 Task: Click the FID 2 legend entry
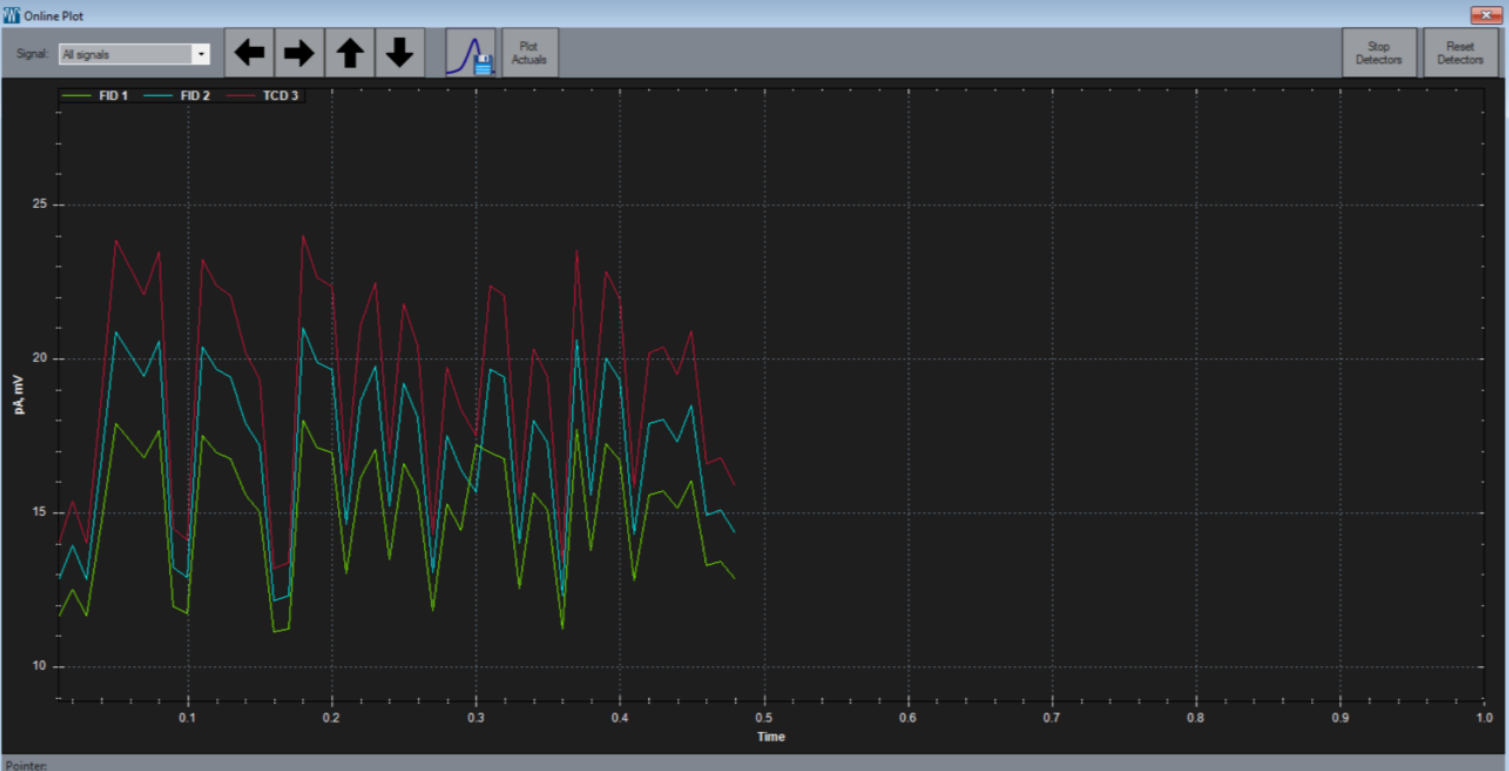click(x=177, y=96)
